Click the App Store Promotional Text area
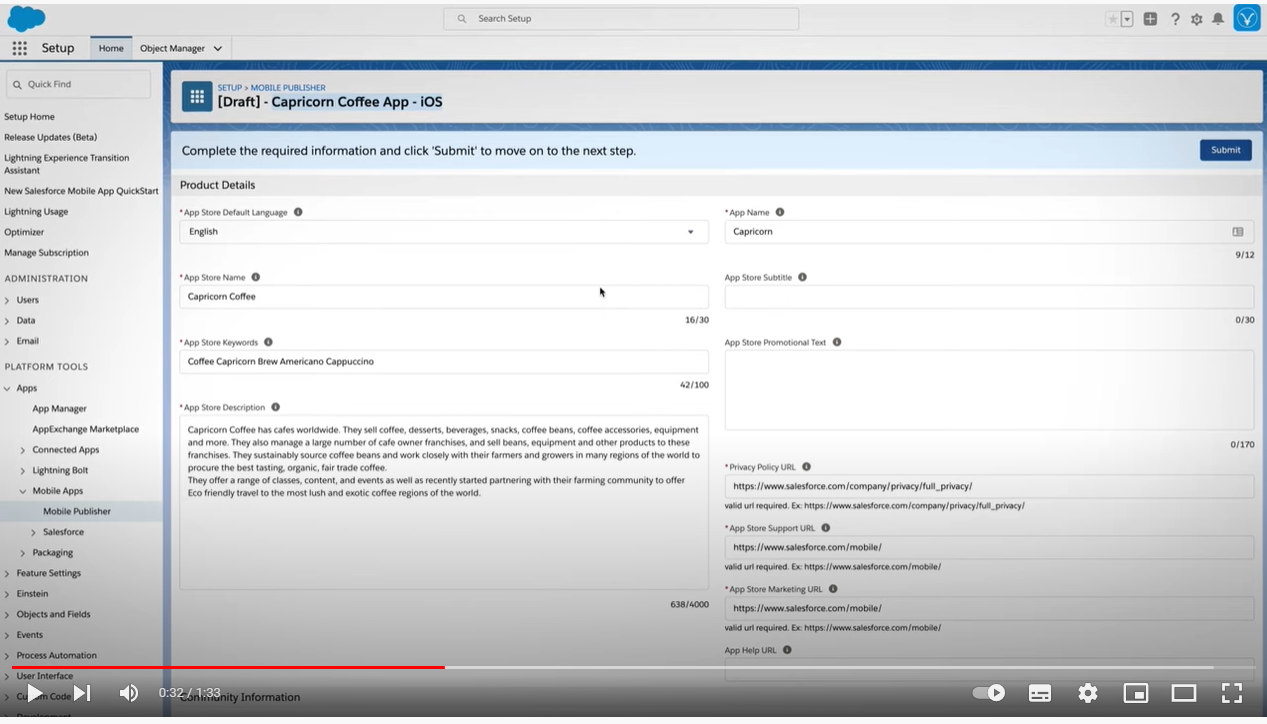The image size is (1267, 724). pyautogui.click(x=989, y=390)
